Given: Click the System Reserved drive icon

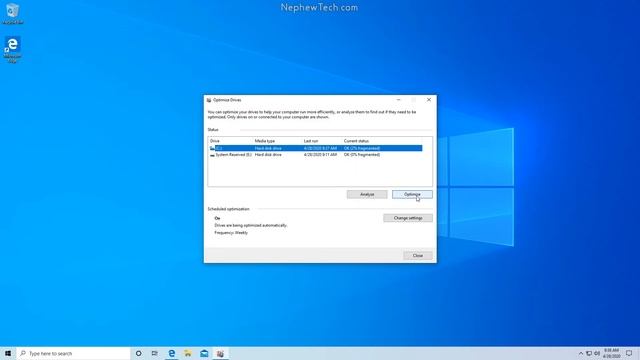Looking at the screenshot, I should (212, 155).
